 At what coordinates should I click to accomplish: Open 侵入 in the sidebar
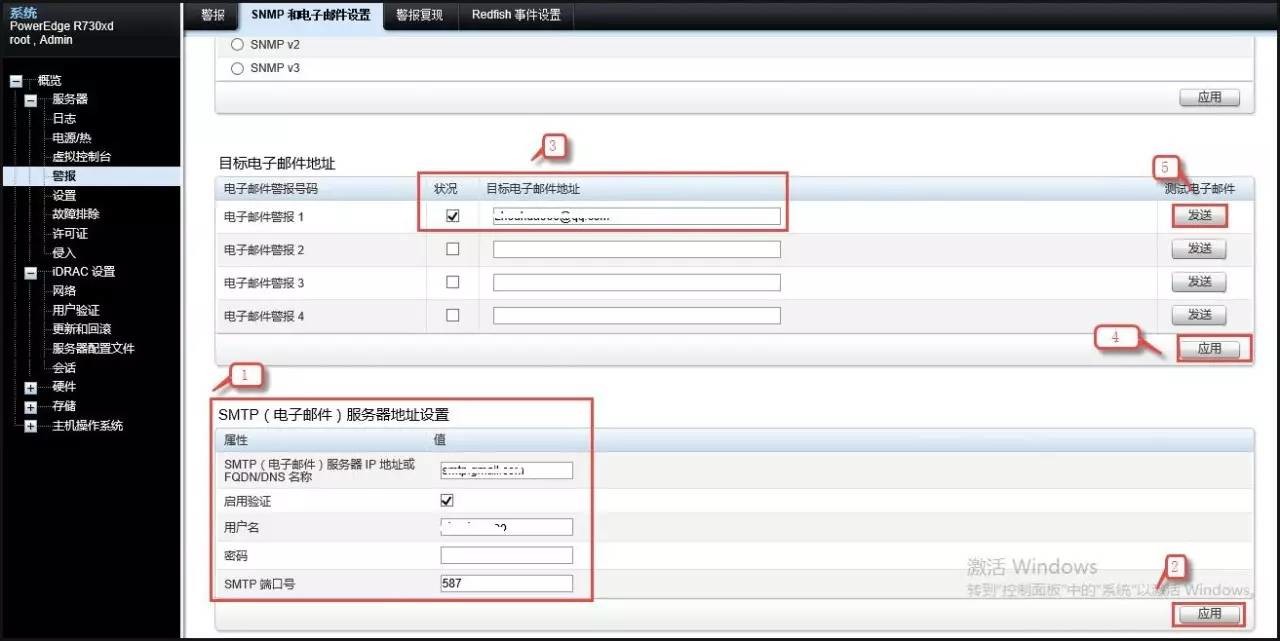point(64,253)
